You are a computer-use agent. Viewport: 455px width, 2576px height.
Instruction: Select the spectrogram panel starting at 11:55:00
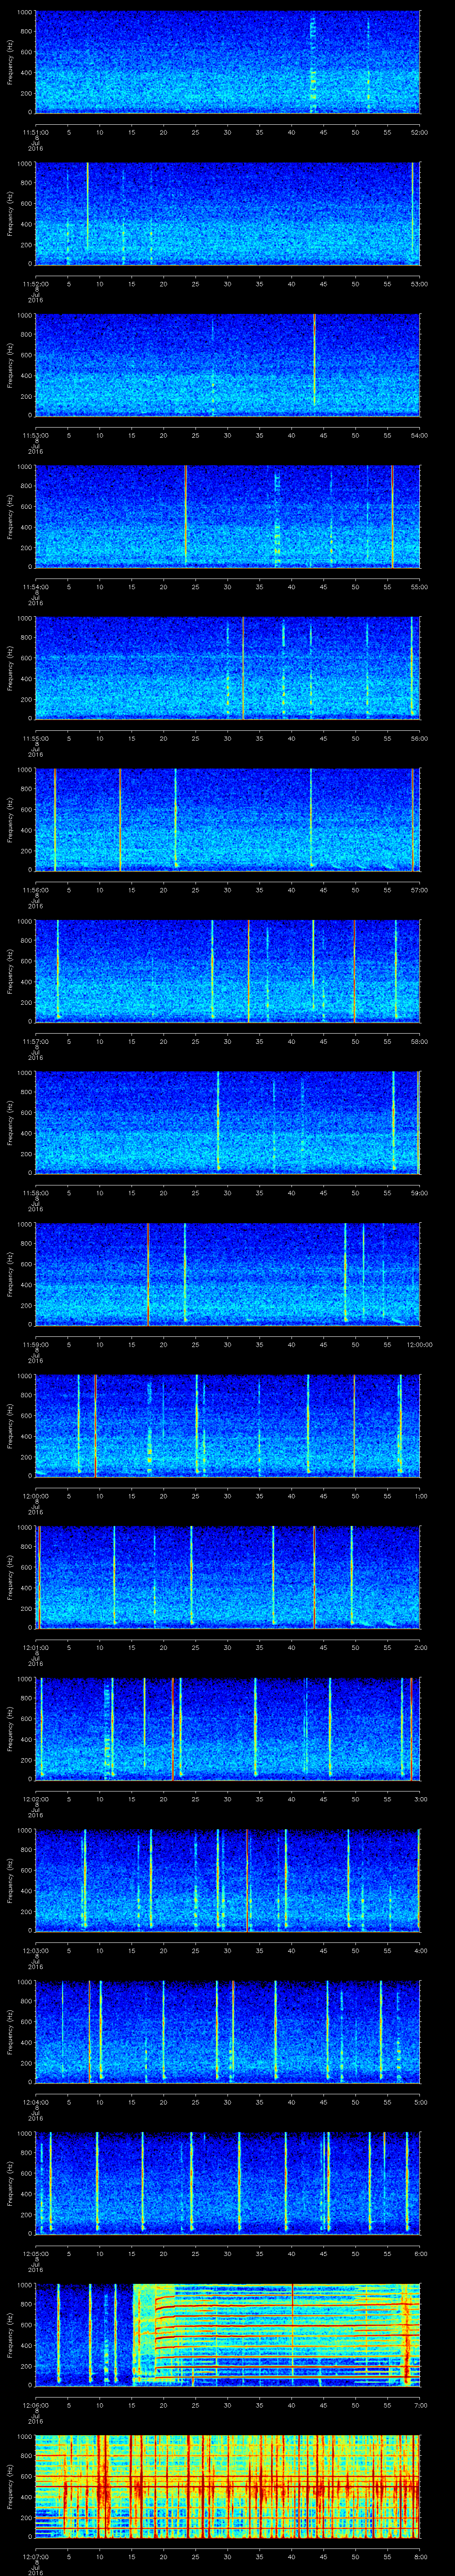click(x=227, y=668)
